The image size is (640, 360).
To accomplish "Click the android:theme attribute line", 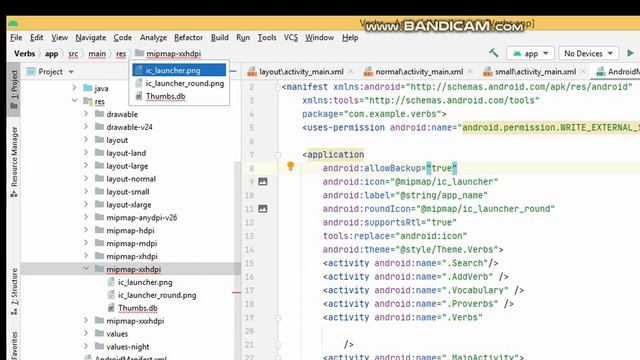I will point(413,249).
